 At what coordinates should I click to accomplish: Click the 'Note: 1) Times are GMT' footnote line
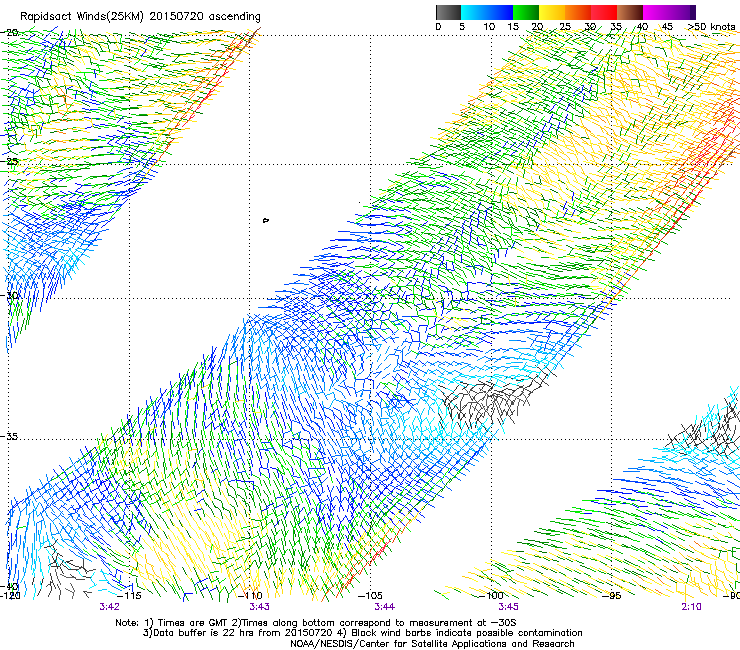315,623
